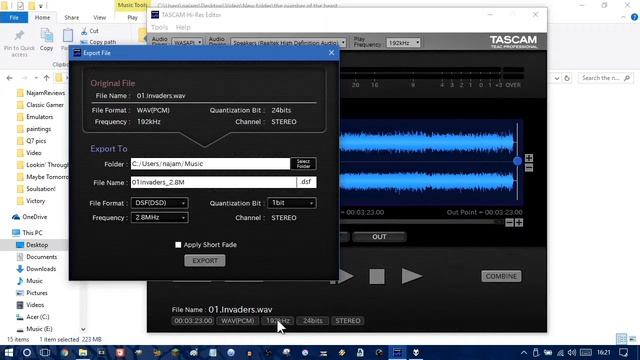This screenshot has width=640, height=360.
Task: Open File Explorer from the taskbar
Action: (x=83, y=352)
